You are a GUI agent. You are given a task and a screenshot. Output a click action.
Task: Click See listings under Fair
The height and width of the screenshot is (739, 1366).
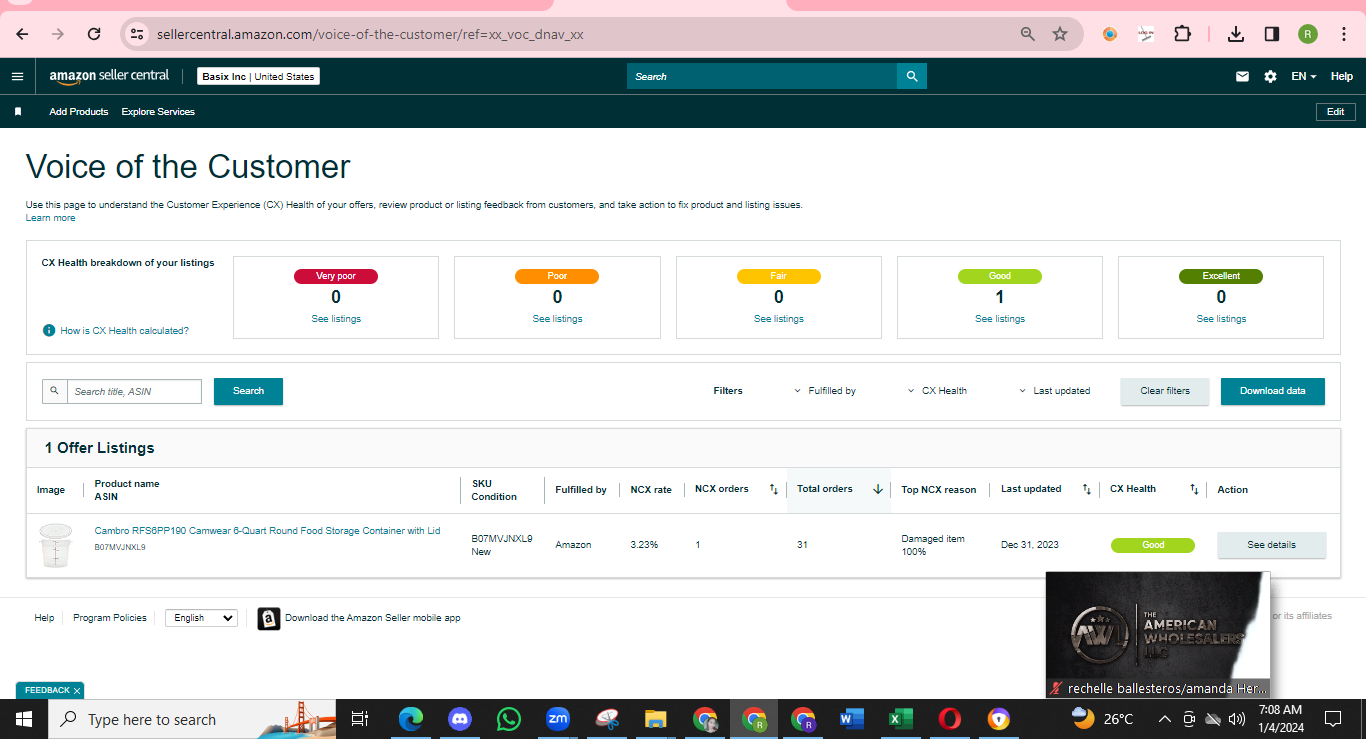pyautogui.click(x=779, y=319)
